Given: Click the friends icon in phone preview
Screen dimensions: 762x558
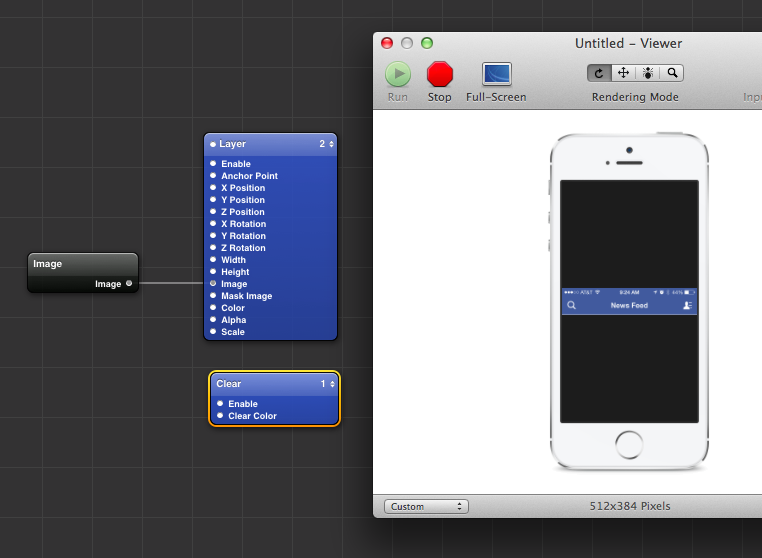Looking at the screenshot, I should click(687, 305).
